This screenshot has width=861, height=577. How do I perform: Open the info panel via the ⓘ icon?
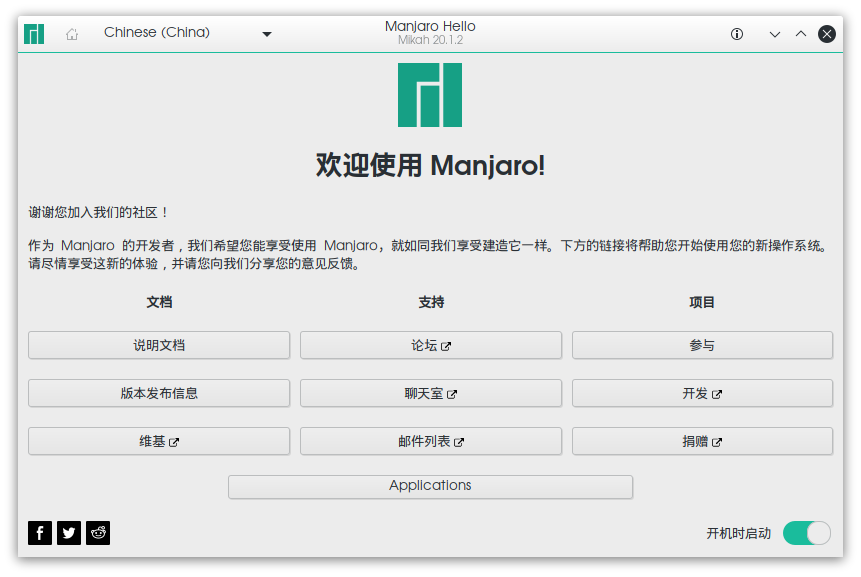pos(737,33)
